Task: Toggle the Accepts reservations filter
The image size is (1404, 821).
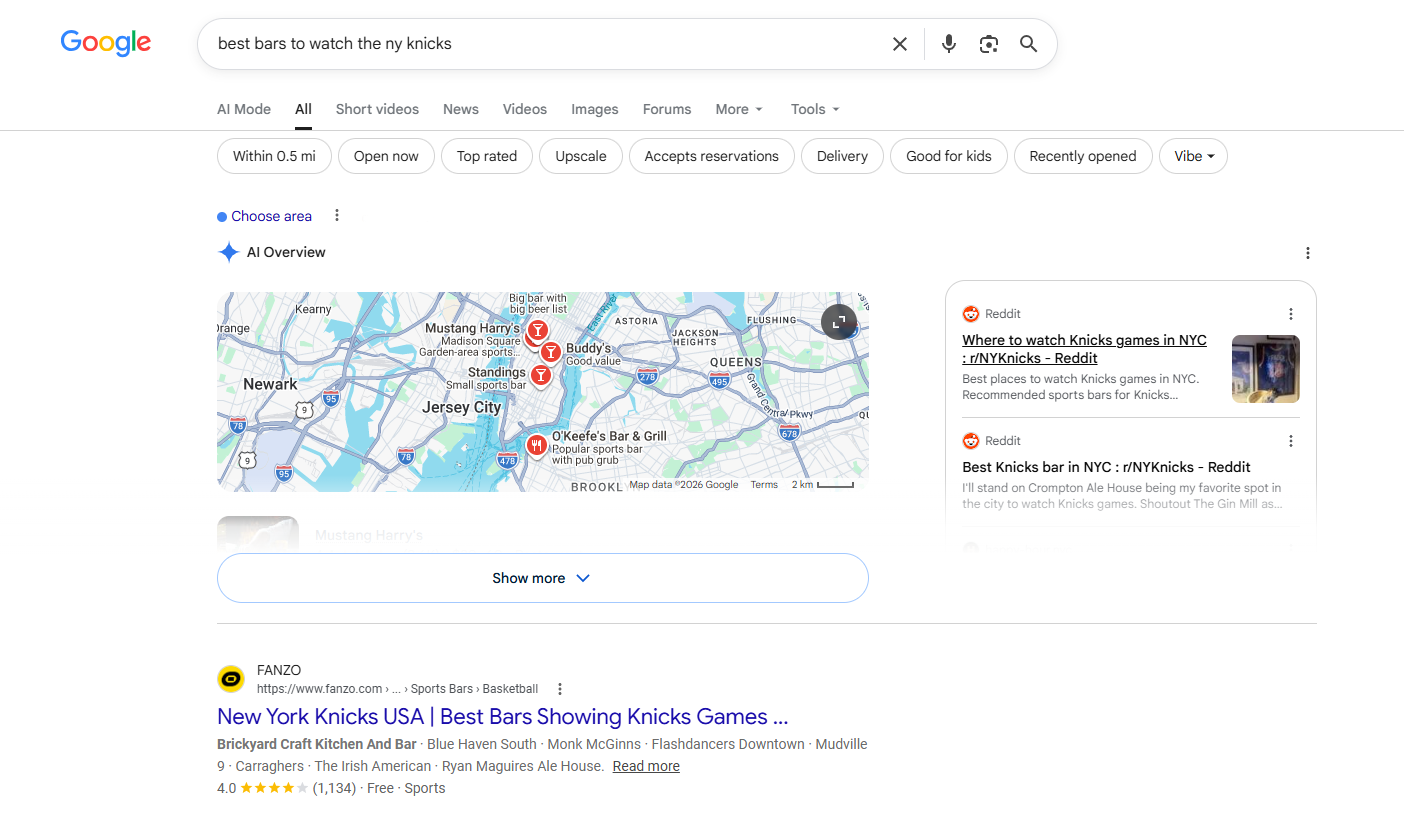Action: pyautogui.click(x=711, y=156)
